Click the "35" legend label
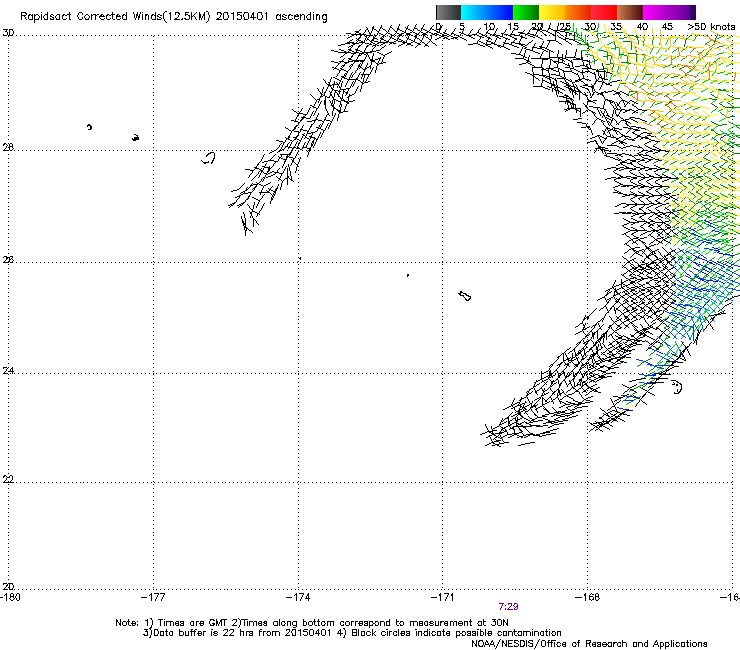Image resolution: width=740 pixels, height=650 pixels. pyautogui.click(x=616, y=26)
